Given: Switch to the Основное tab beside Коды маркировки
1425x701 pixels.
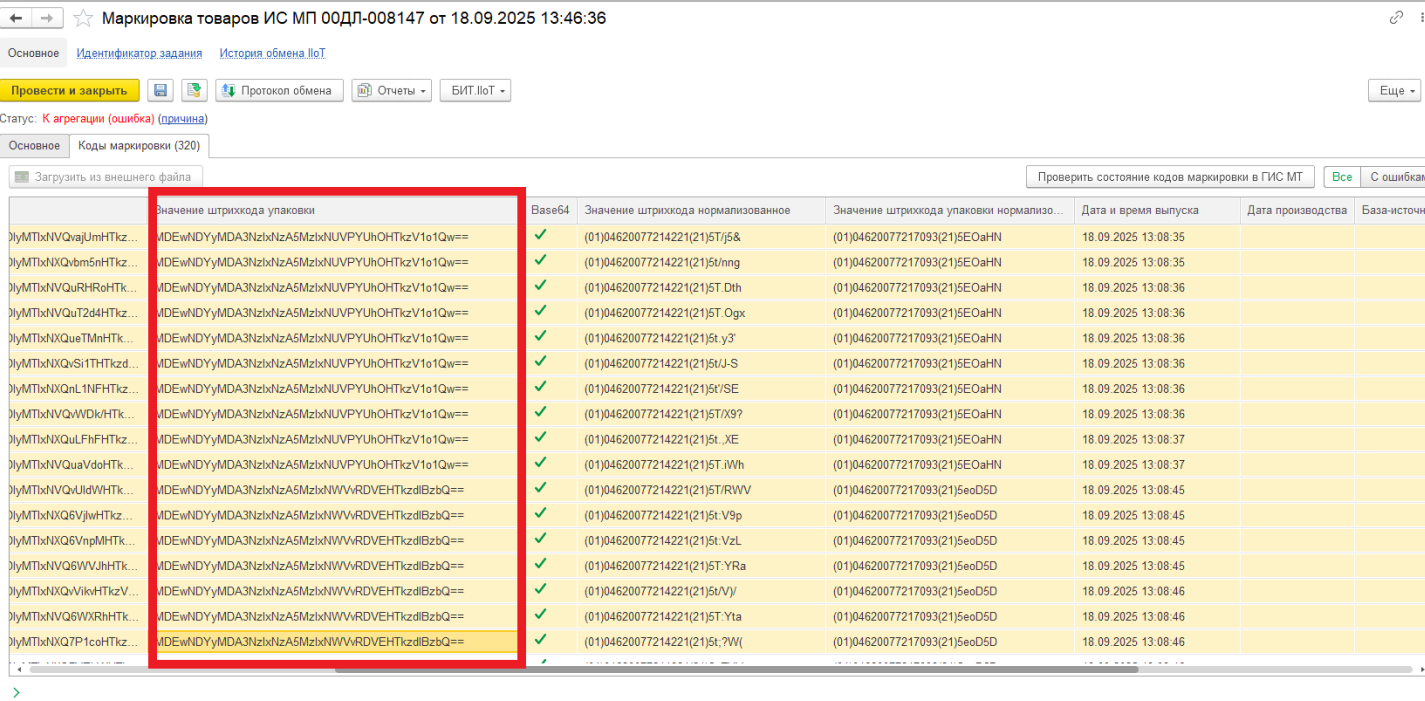Looking at the screenshot, I should coord(35,146).
